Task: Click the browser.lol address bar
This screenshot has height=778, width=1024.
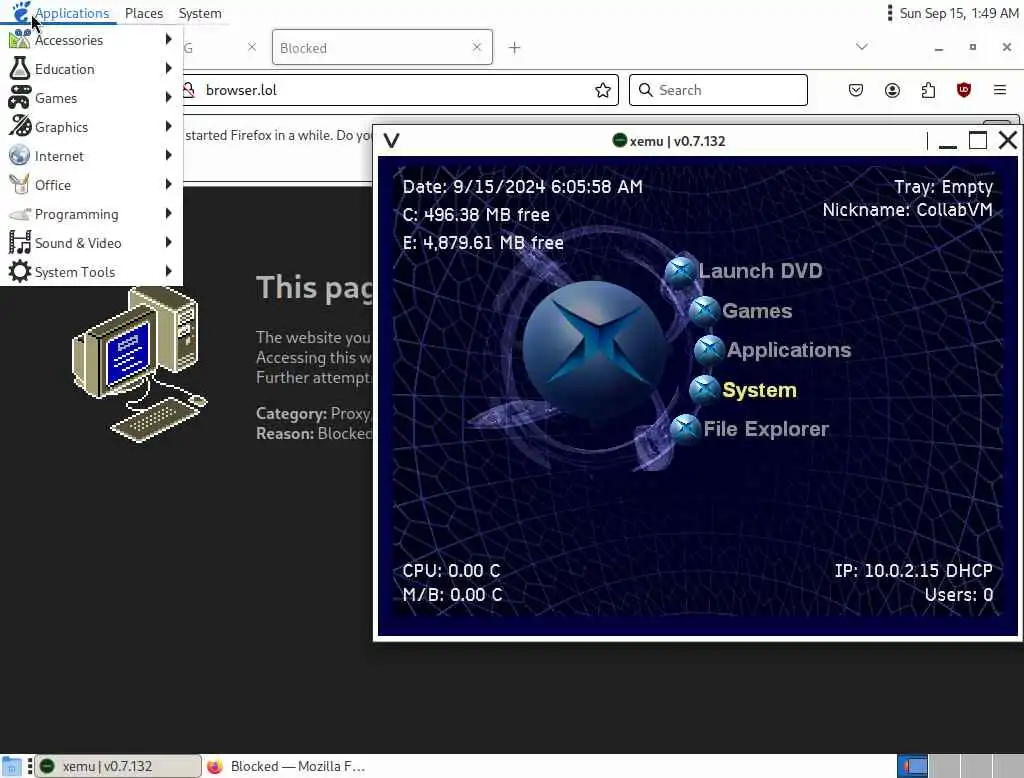Action: (398, 90)
